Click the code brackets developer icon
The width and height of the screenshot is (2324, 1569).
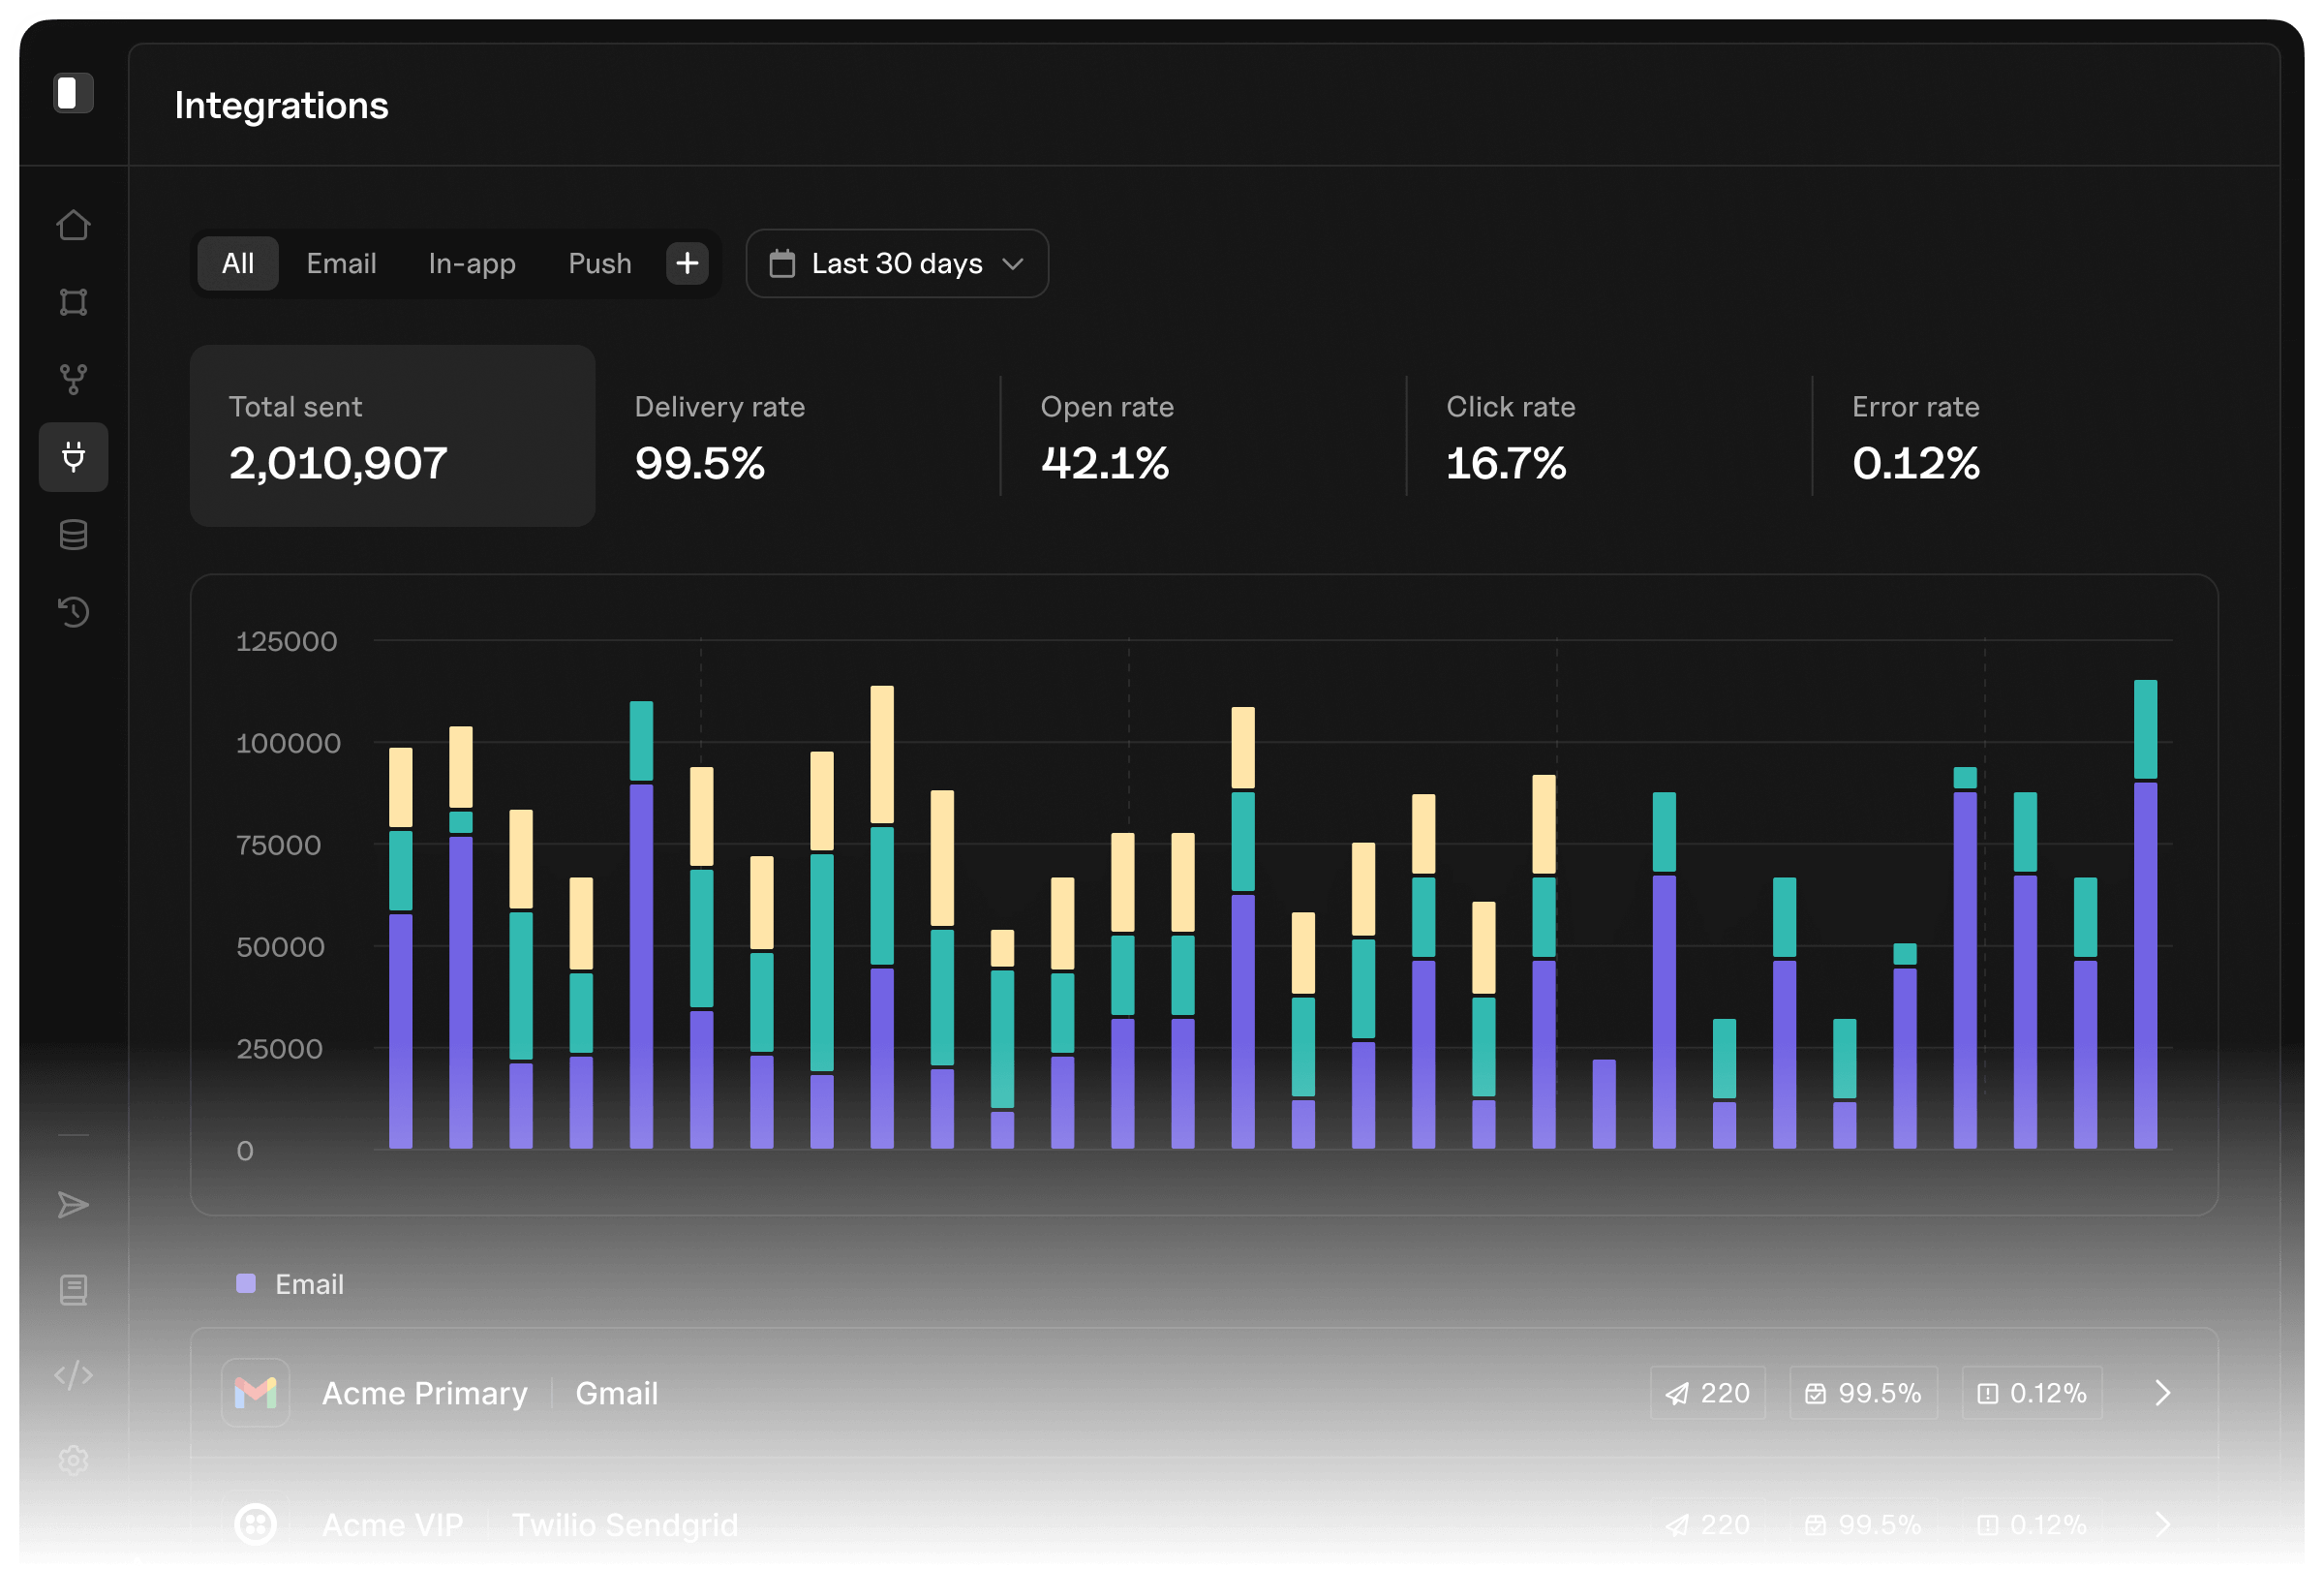(73, 1375)
